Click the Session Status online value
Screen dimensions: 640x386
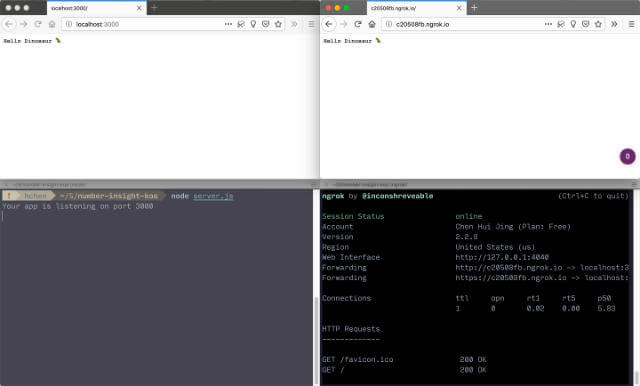coord(469,216)
